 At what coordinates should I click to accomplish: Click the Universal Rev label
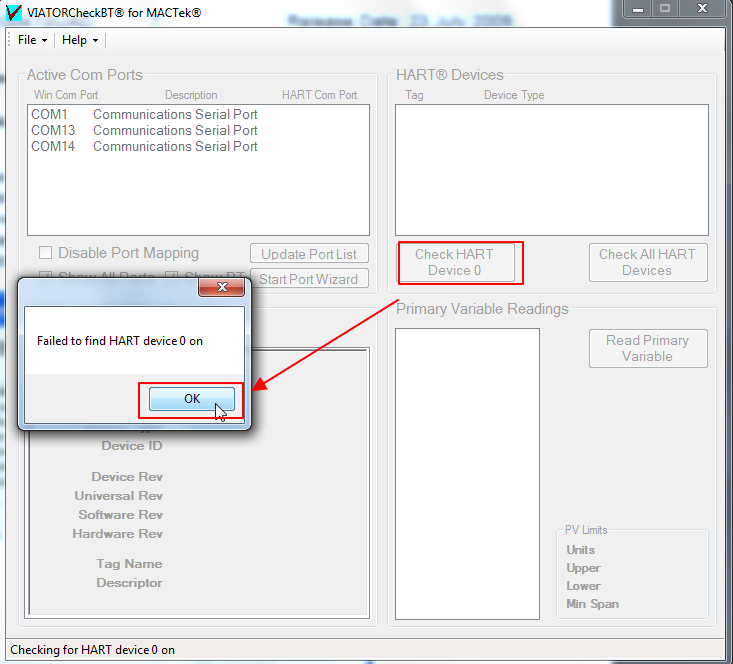pos(119,496)
